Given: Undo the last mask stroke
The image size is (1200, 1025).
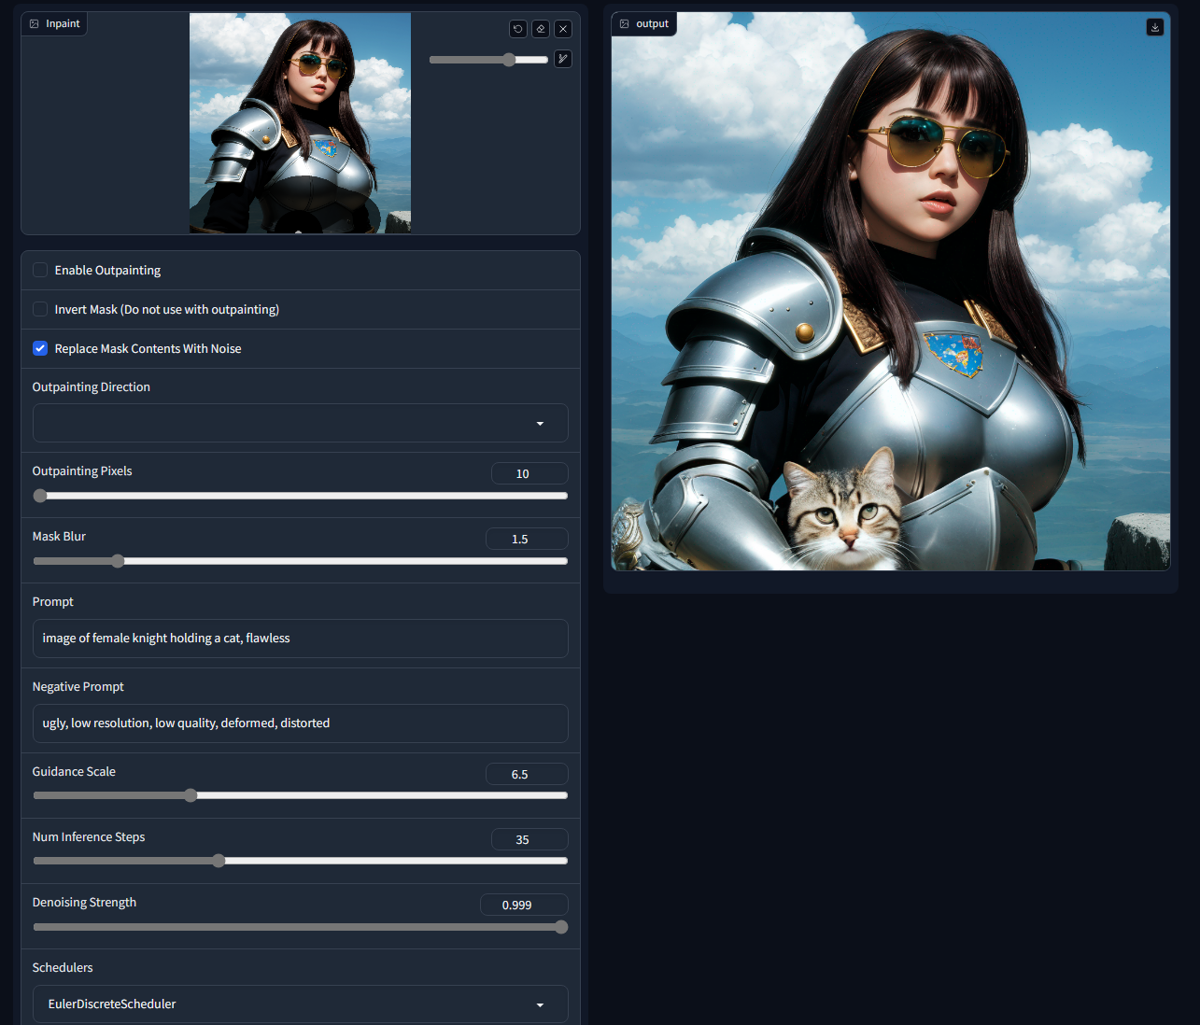Looking at the screenshot, I should 517,29.
